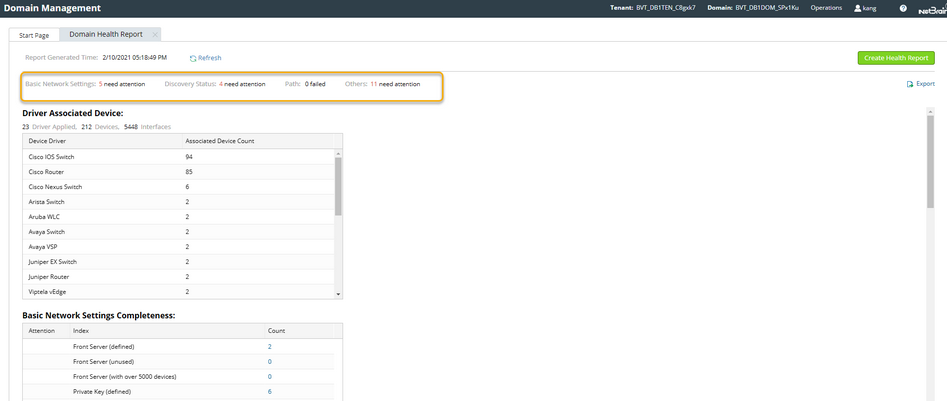Click the Export icon

pyautogui.click(x=910, y=84)
